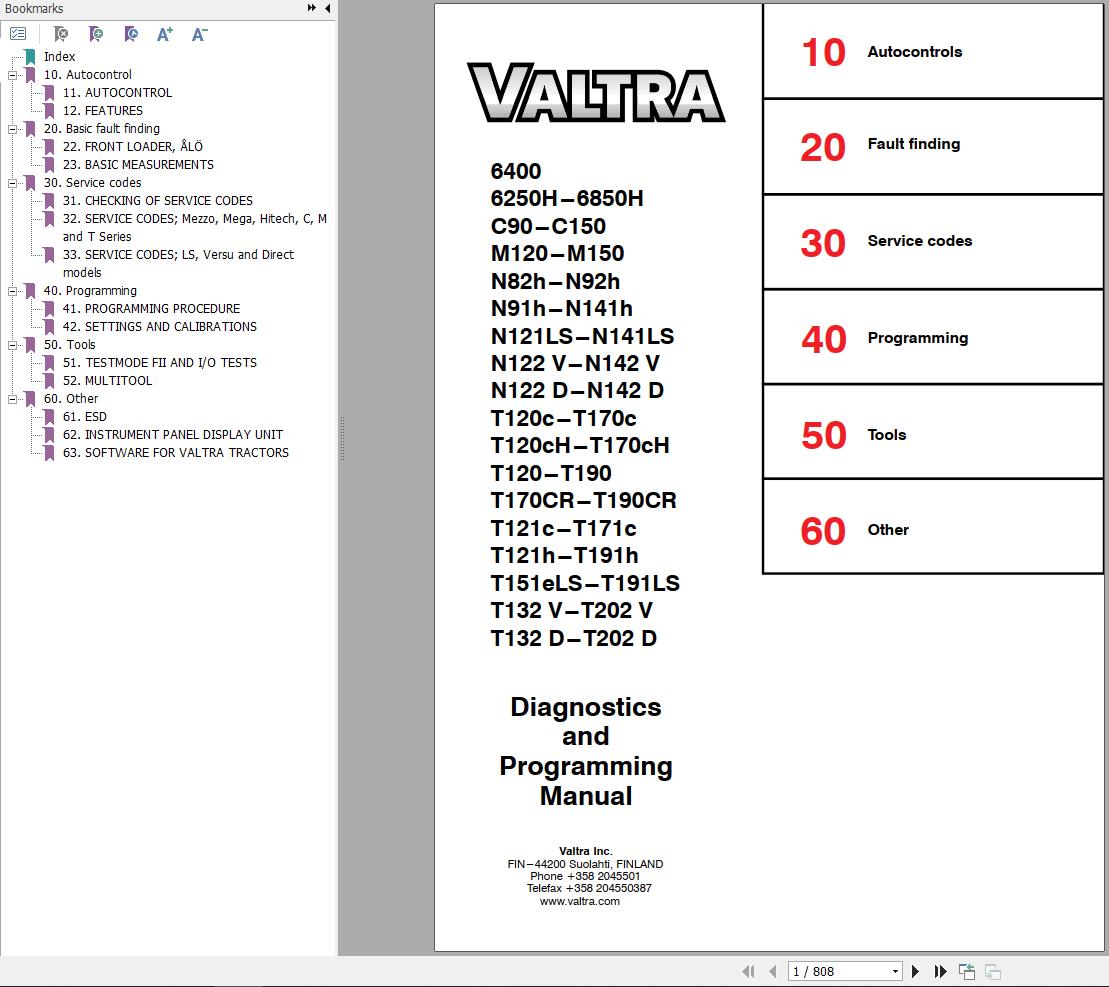Viewport: 1109px width, 987px height.
Task: Click the previous view icon in status bar
Action: click(x=967, y=971)
